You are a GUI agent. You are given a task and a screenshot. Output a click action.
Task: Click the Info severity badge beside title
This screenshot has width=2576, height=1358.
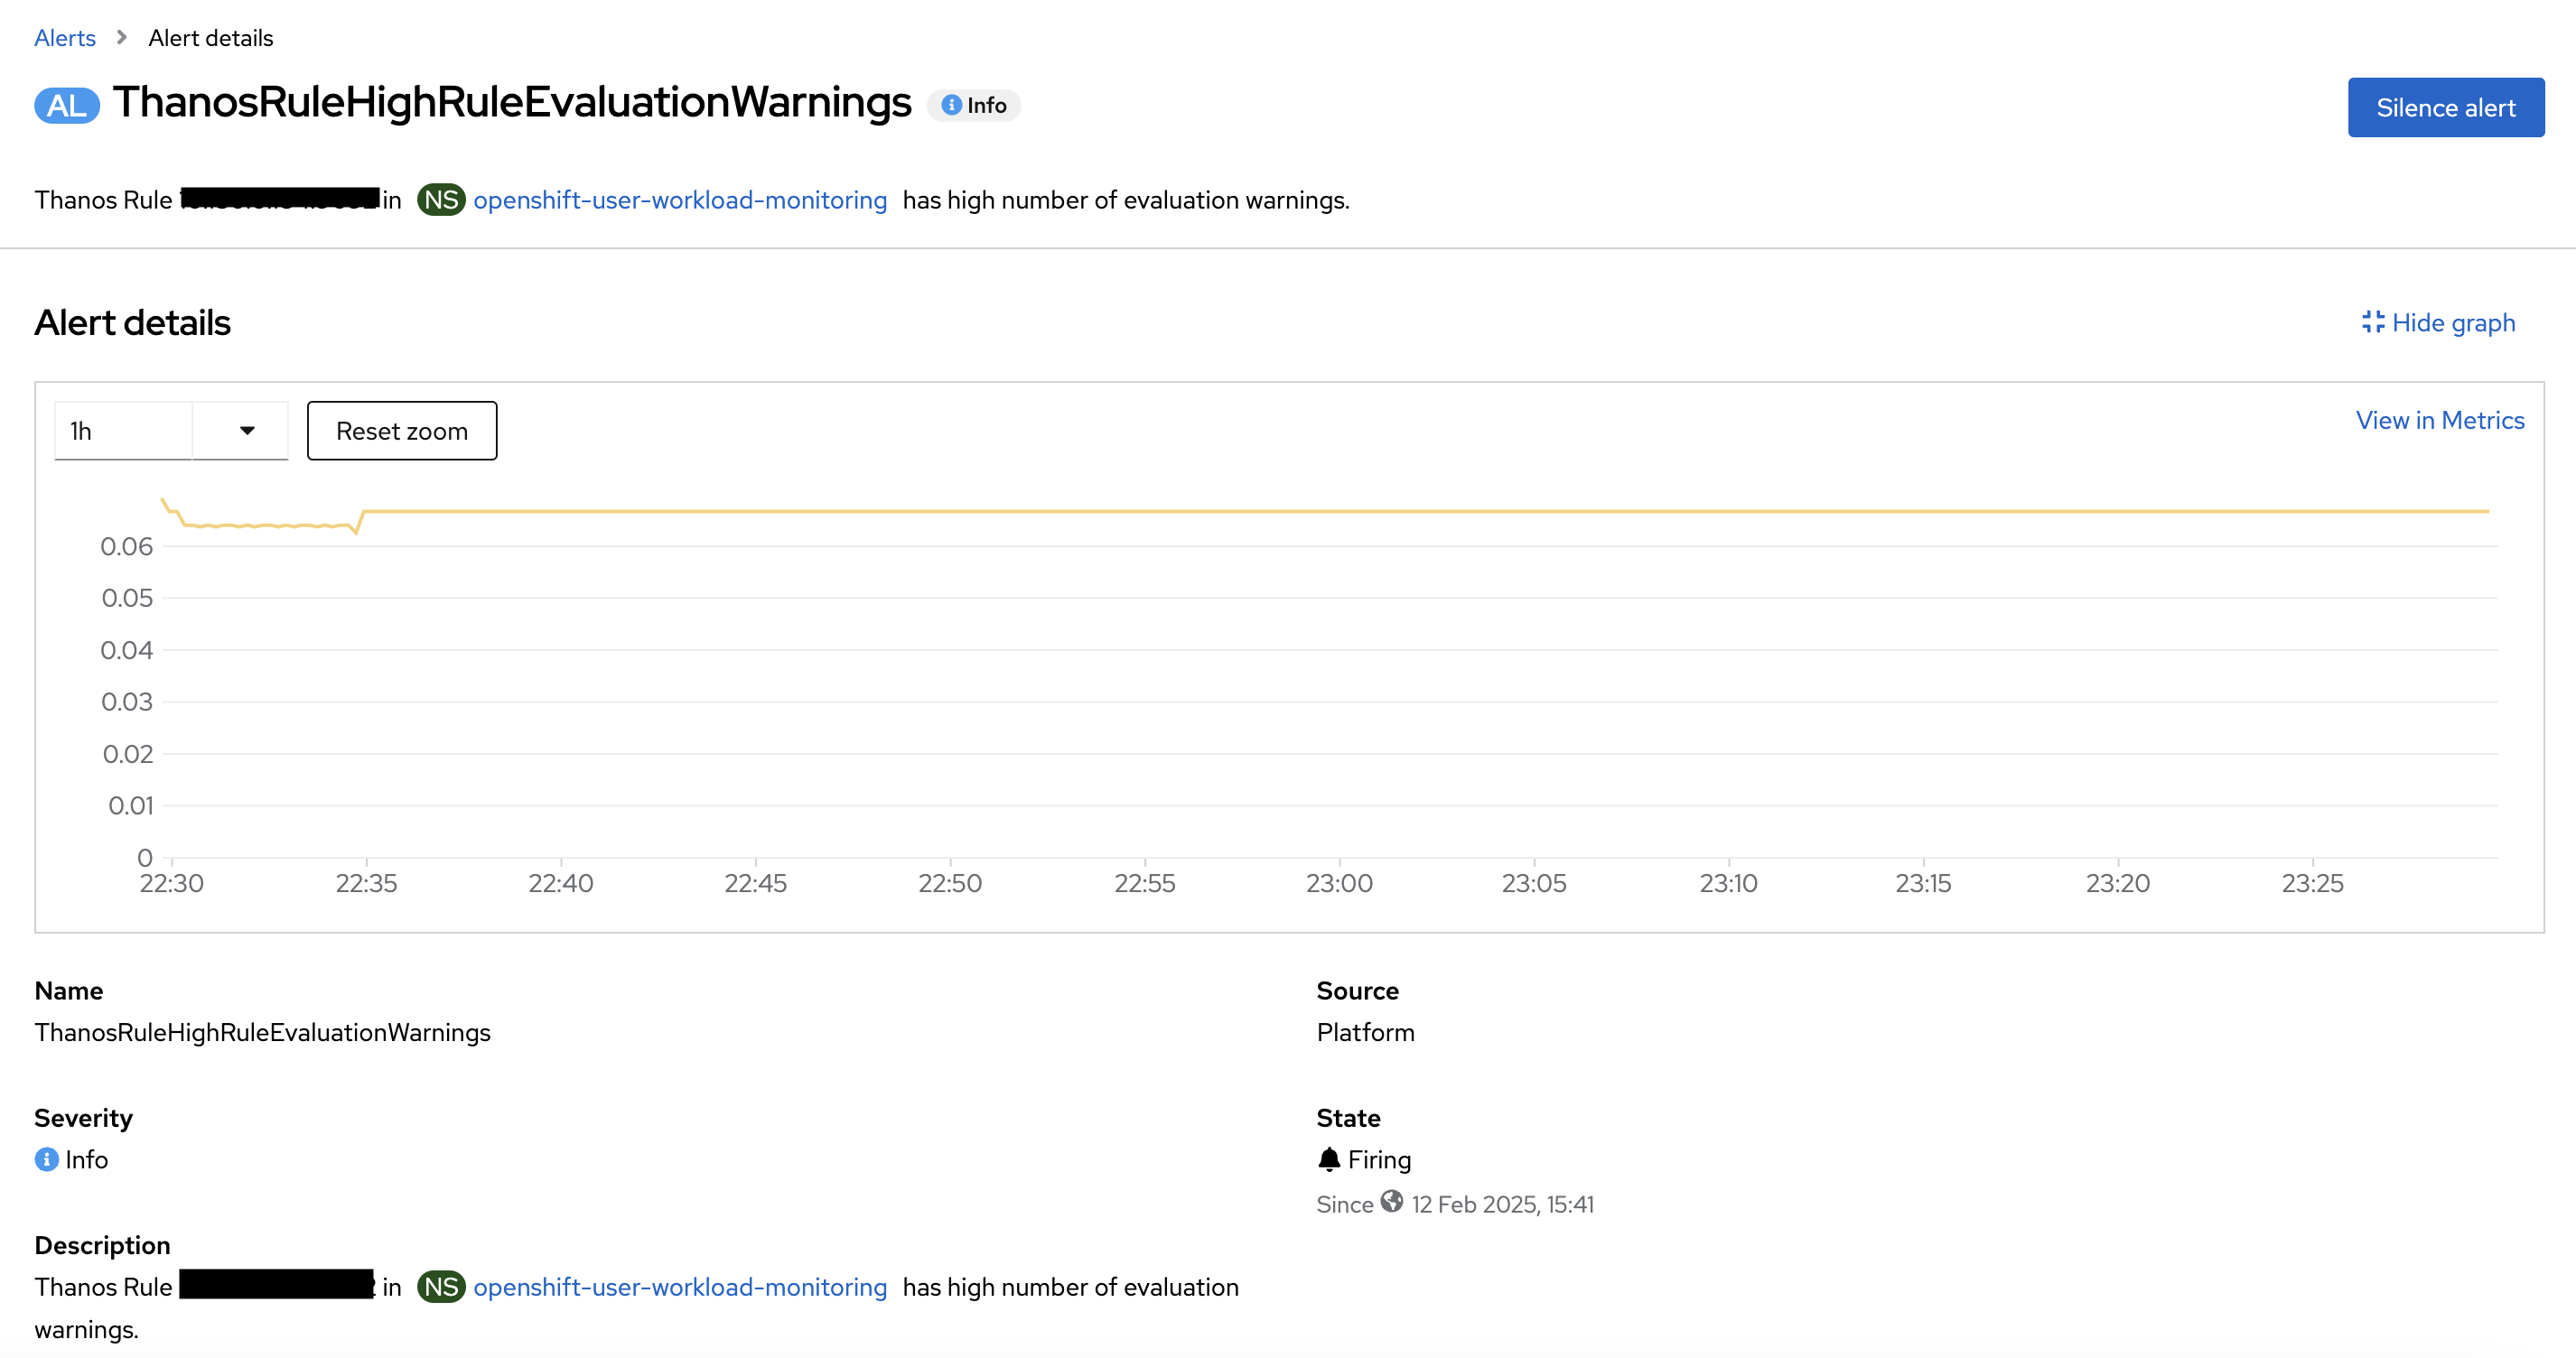(x=973, y=105)
